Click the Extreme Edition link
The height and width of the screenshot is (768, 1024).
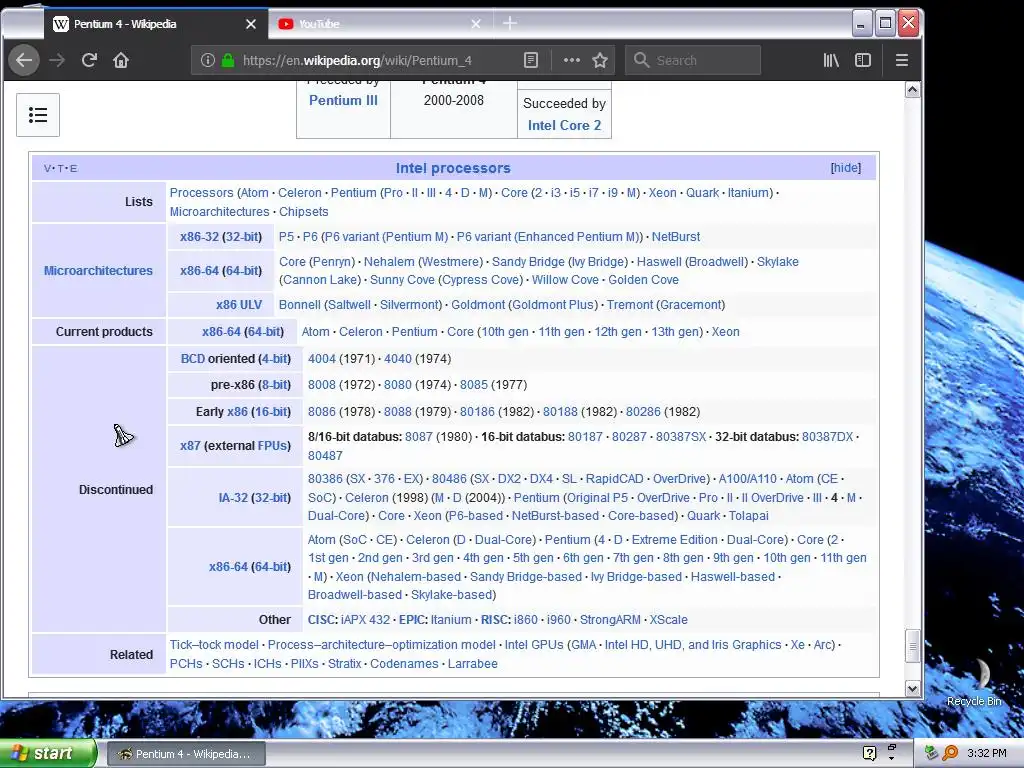coord(675,539)
